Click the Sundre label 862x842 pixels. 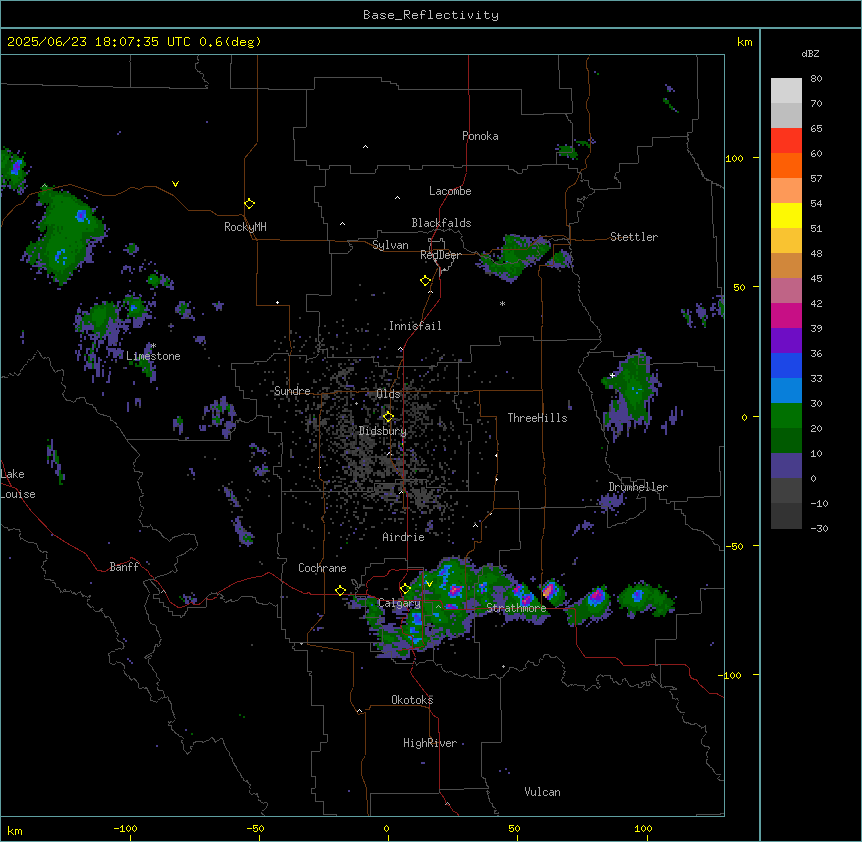292,391
